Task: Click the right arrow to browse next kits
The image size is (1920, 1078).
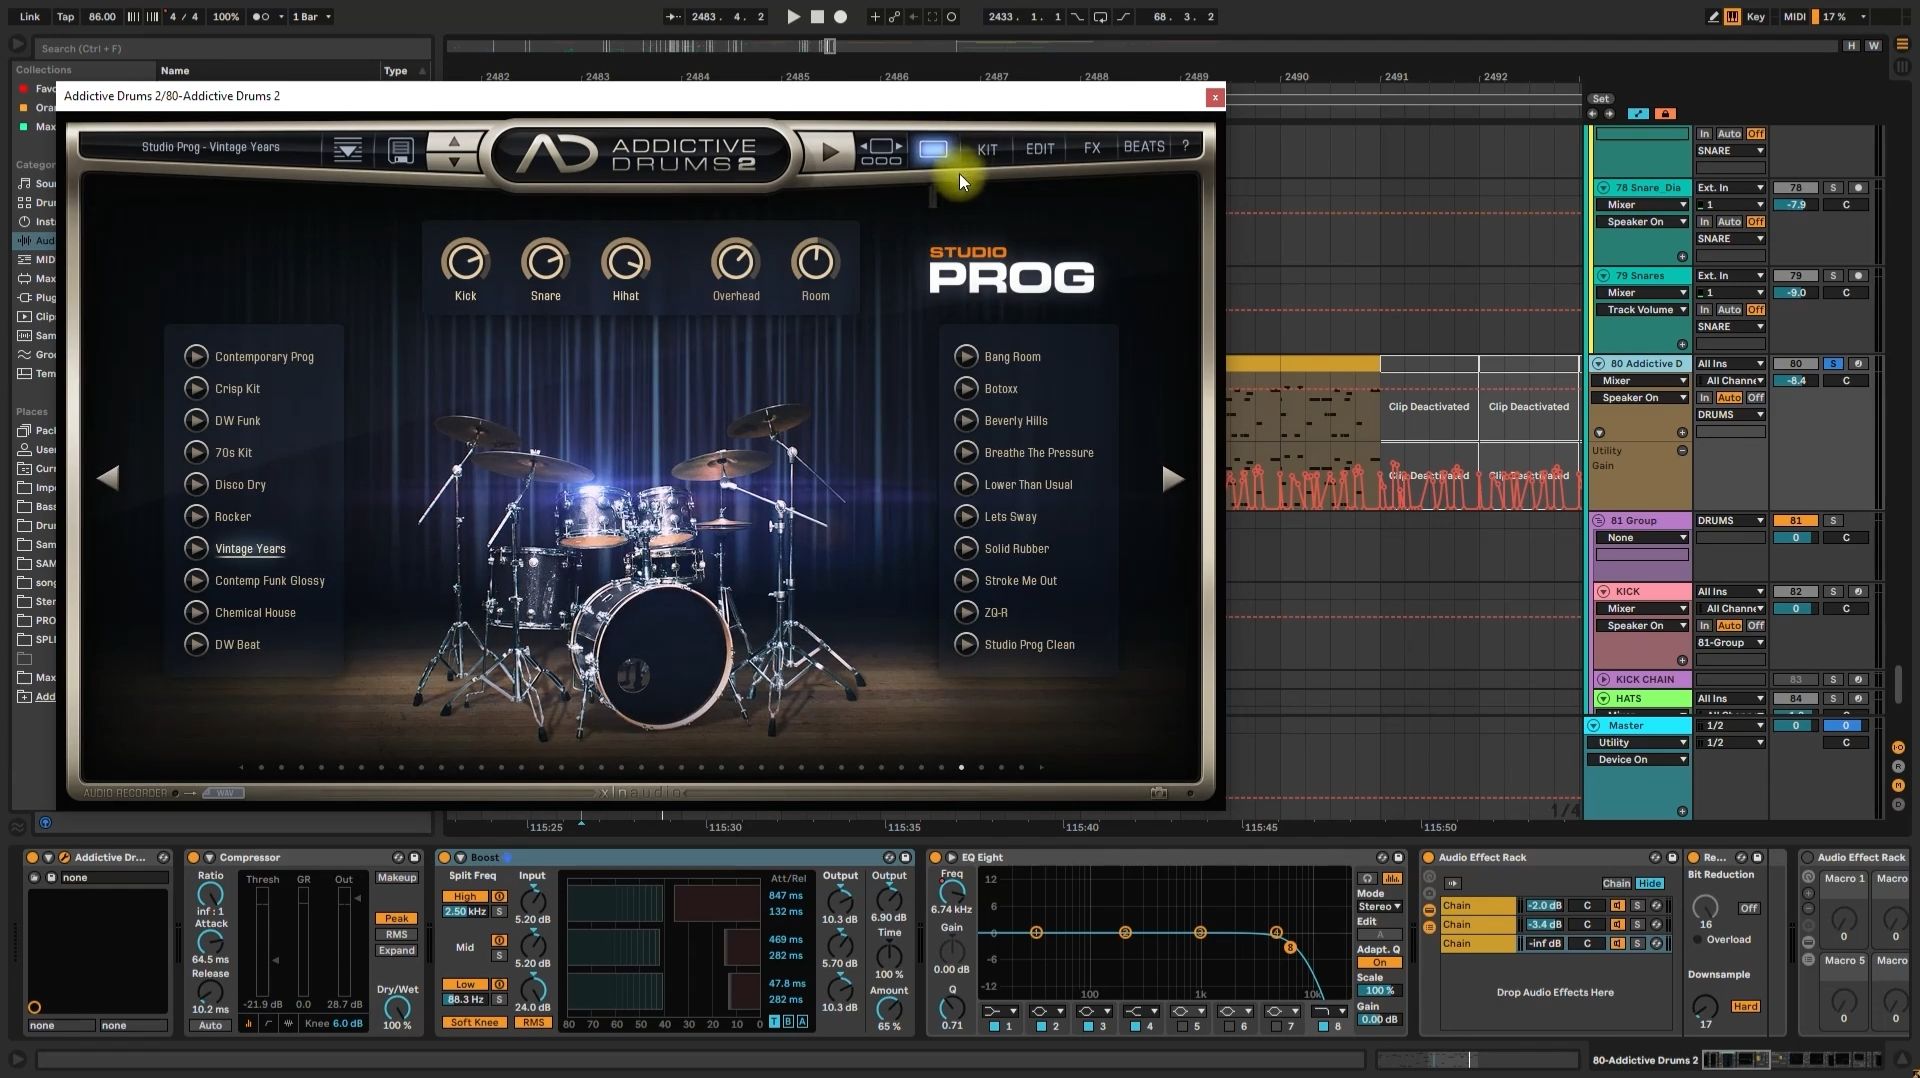Action: [x=1173, y=479]
